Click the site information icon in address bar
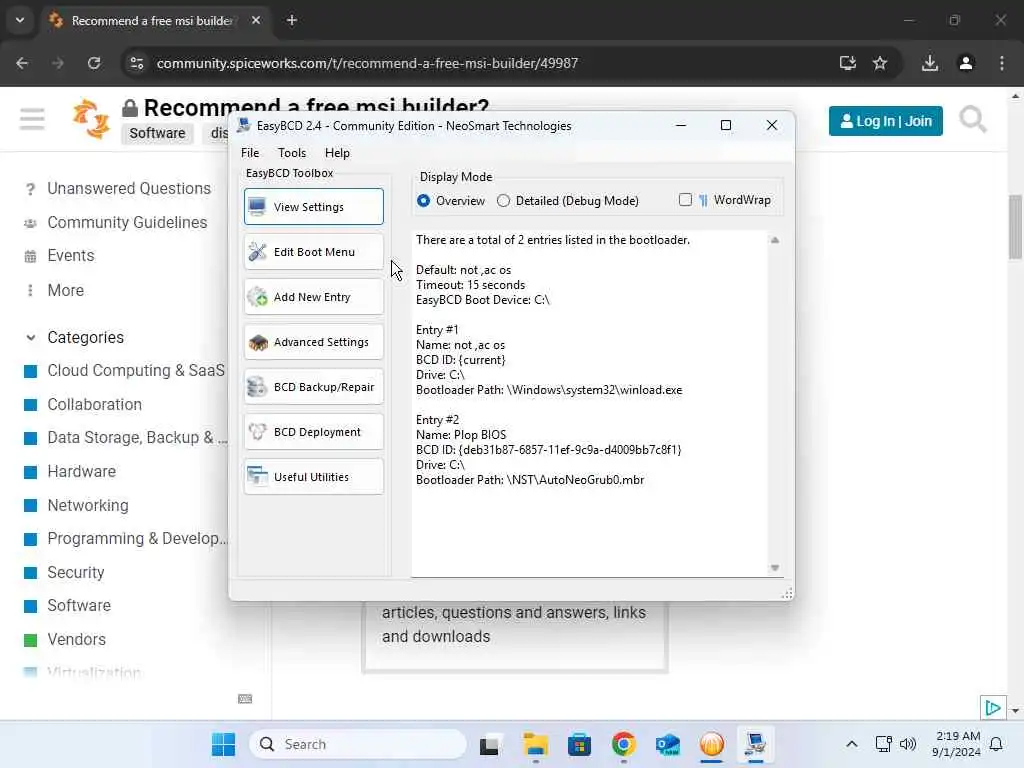Image resolution: width=1024 pixels, height=768 pixels. point(136,63)
